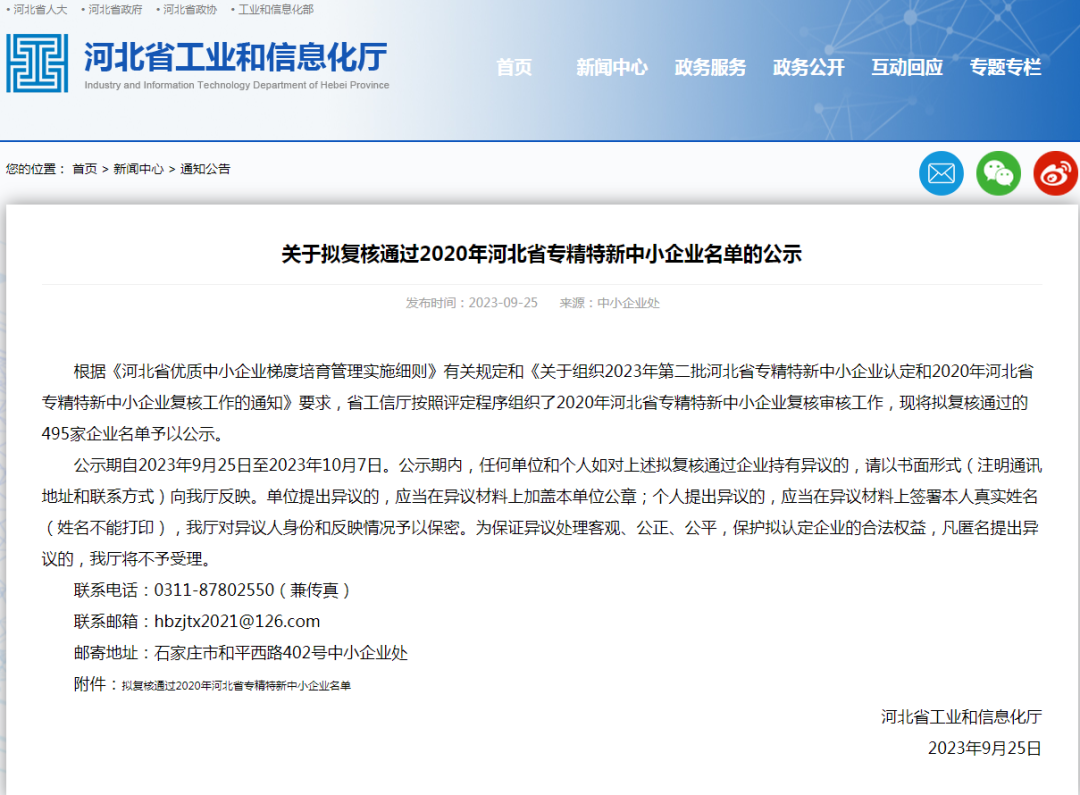The height and width of the screenshot is (795, 1080).
Task: Open the 新闻中心 navigation menu
Action: pyautogui.click(x=612, y=68)
